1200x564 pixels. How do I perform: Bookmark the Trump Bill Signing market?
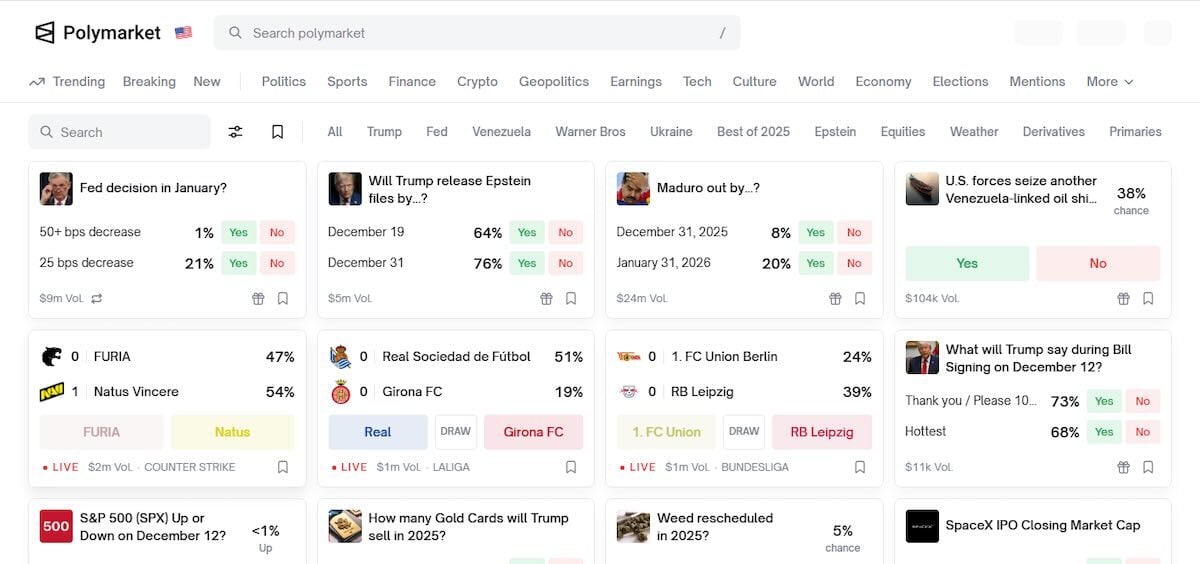1148,467
